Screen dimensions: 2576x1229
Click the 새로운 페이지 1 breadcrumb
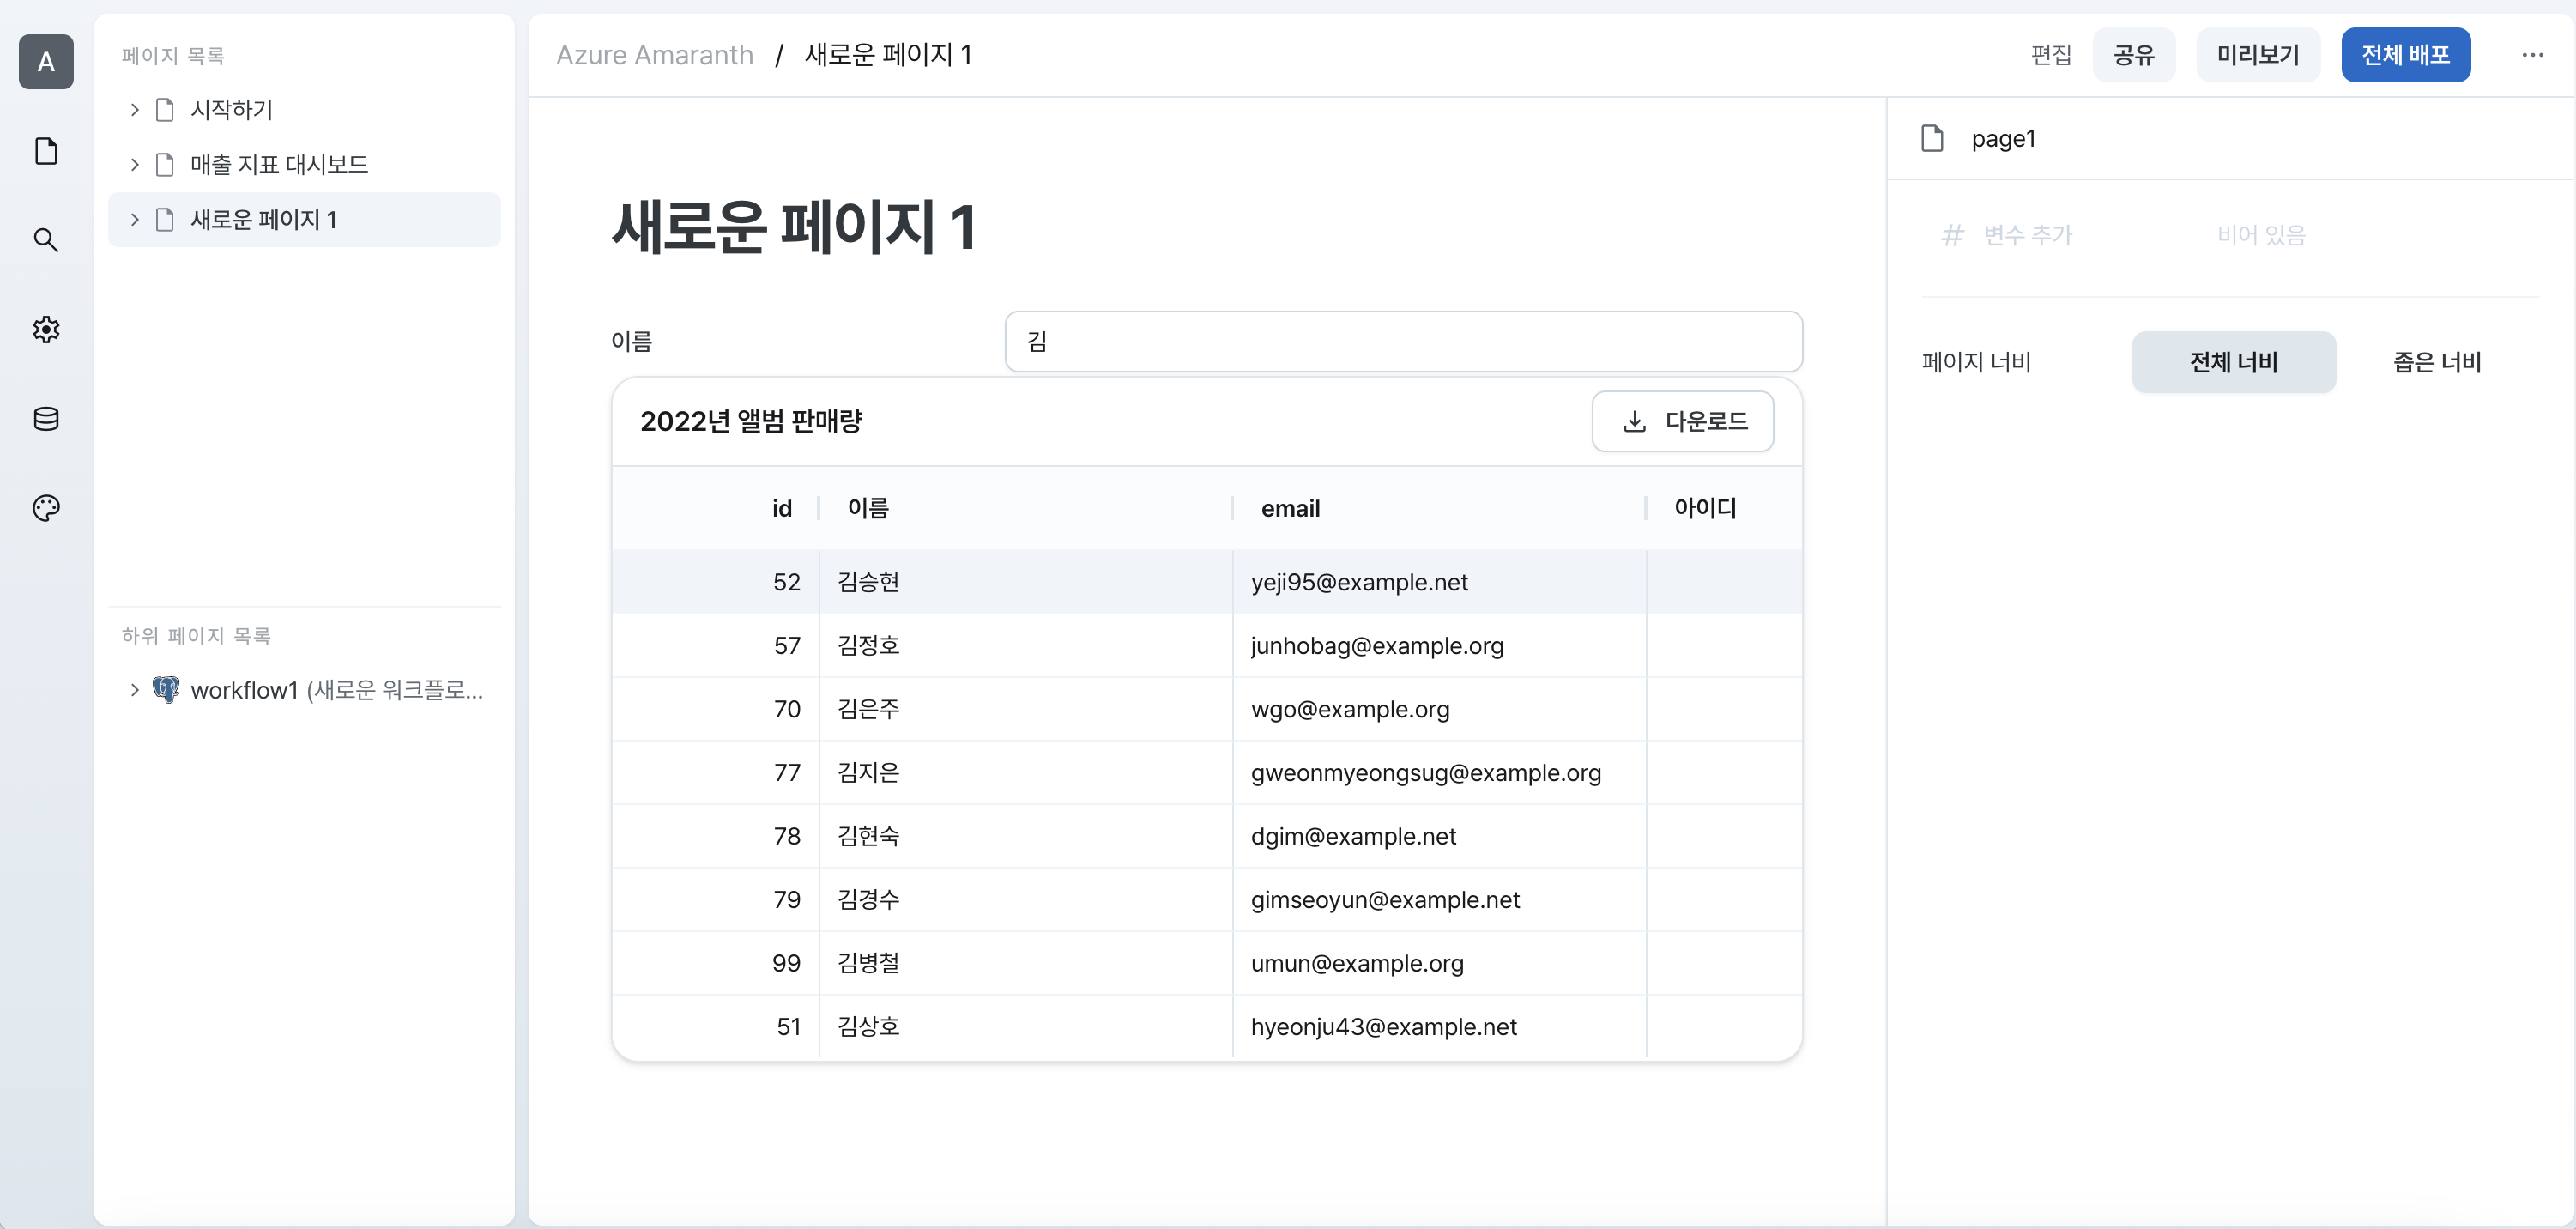888,55
